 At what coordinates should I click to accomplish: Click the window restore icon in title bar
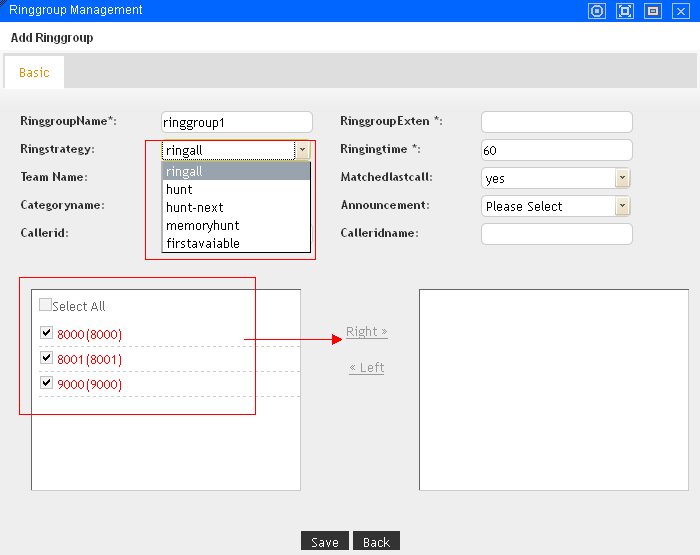pyautogui.click(x=653, y=11)
